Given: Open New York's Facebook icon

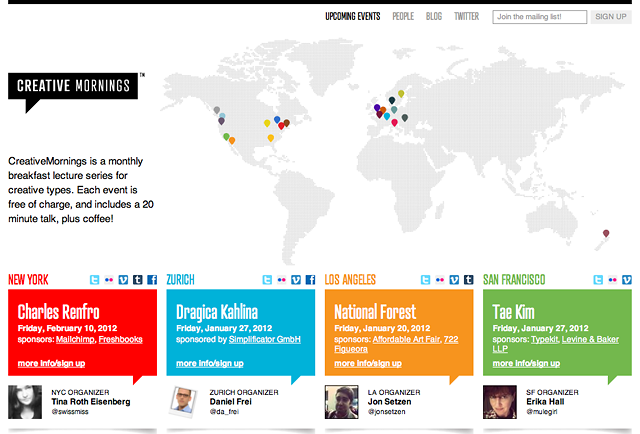Looking at the screenshot, I should coord(152,280).
